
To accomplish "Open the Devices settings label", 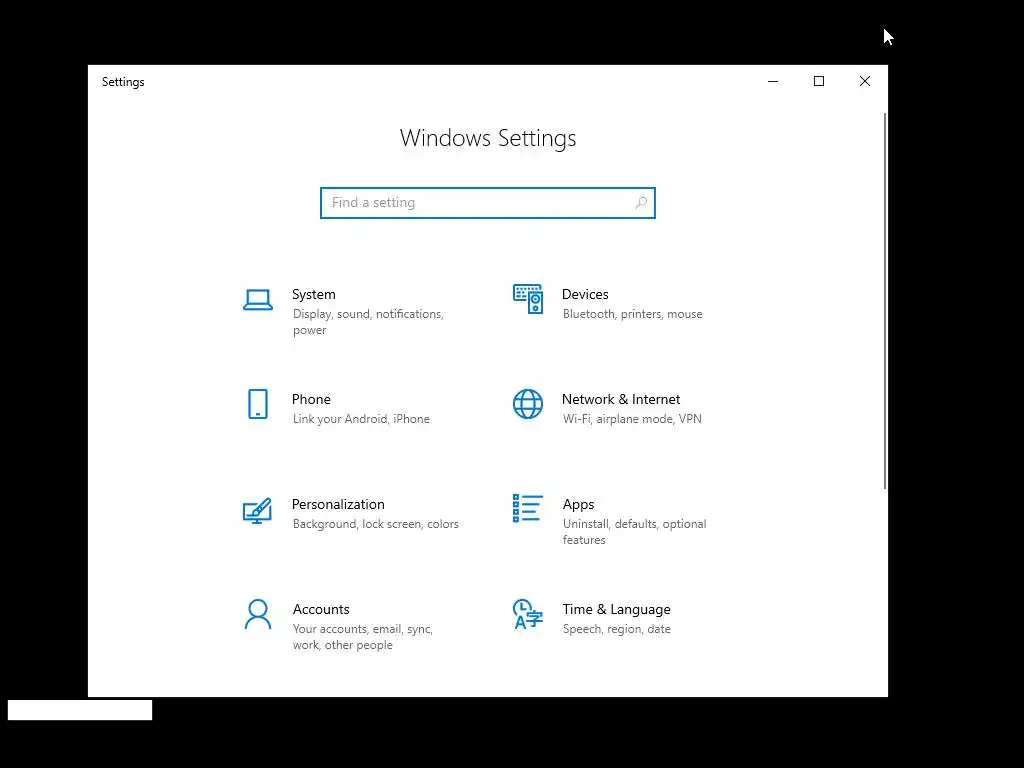I will coord(585,295).
